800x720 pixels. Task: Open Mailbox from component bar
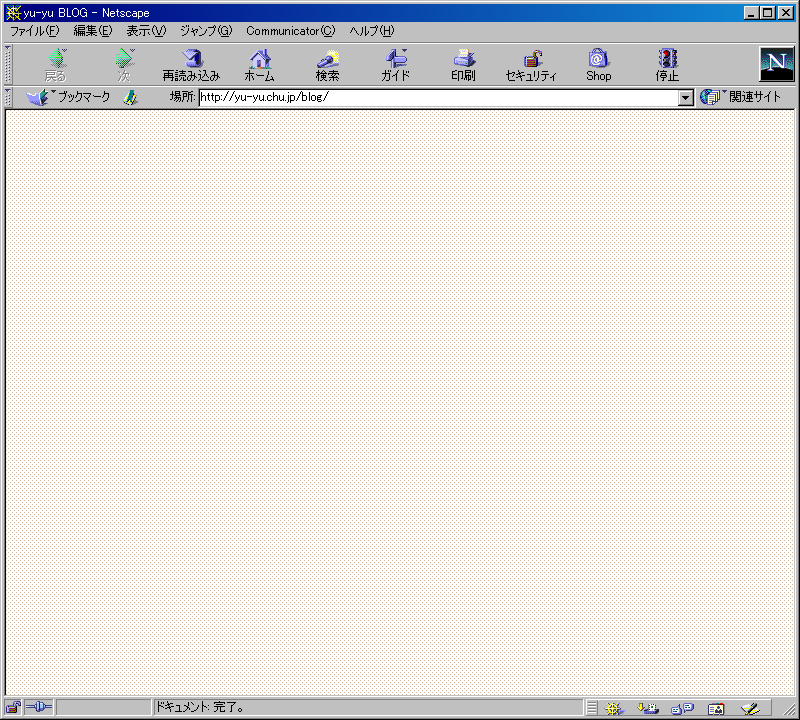pos(648,708)
